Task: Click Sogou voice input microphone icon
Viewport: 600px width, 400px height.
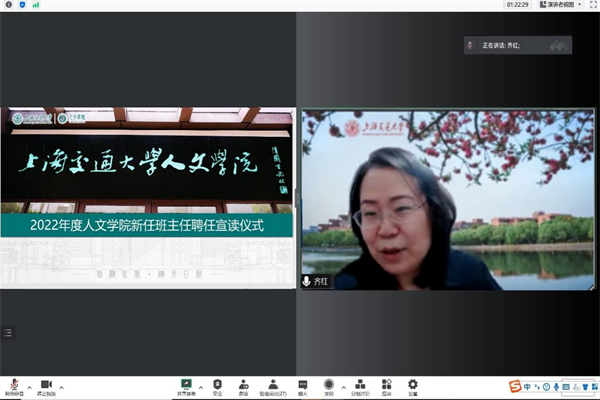Action: pyautogui.click(x=556, y=387)
